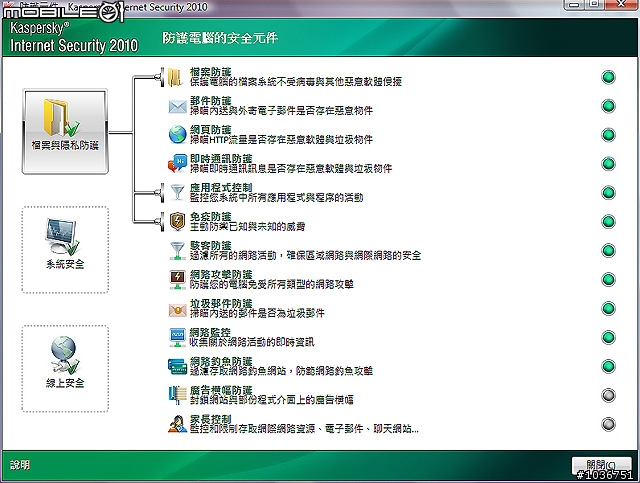Open the 說明 help link
Image resolution: width=640 pixels, height=483 pixels.
point(20,465)
